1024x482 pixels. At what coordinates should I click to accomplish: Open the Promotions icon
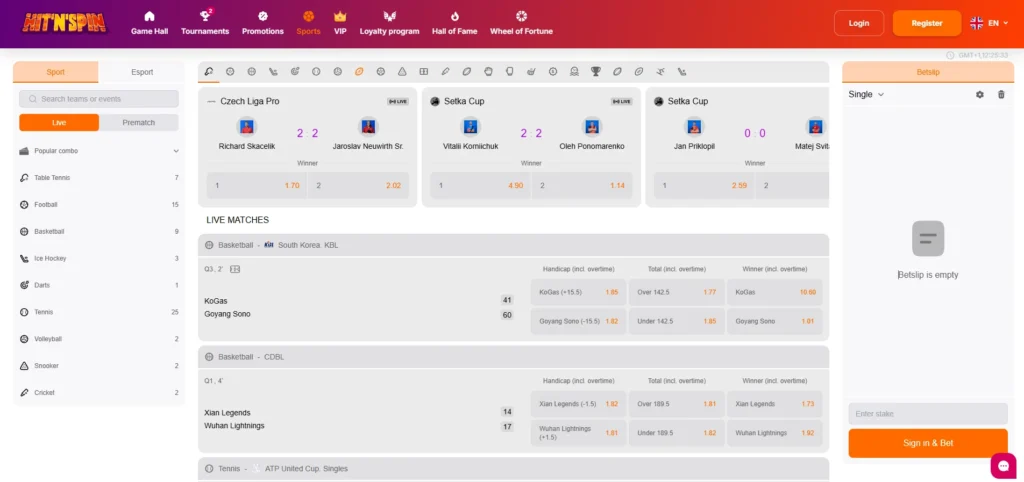coord(263,16)
